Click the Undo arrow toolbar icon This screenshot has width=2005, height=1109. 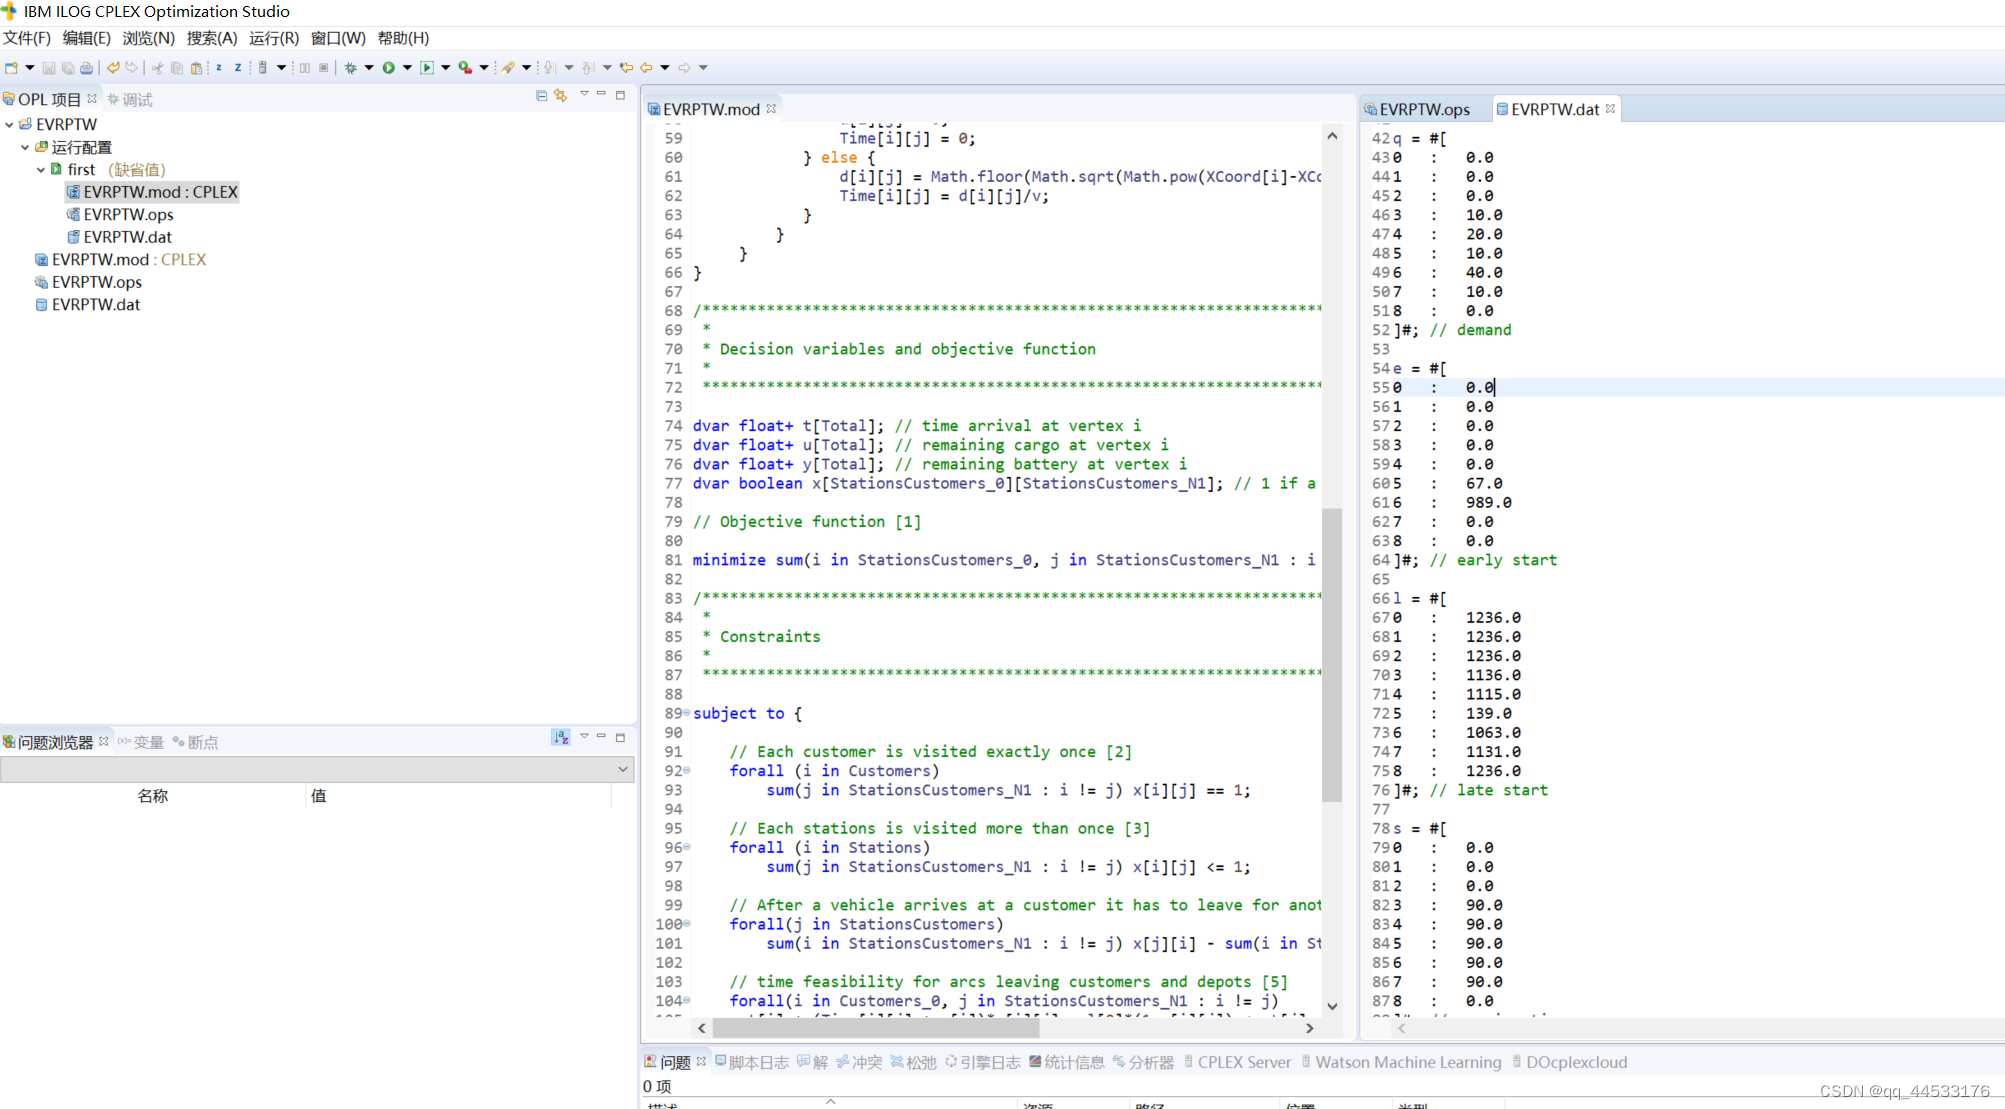click(x=113, y=67)
